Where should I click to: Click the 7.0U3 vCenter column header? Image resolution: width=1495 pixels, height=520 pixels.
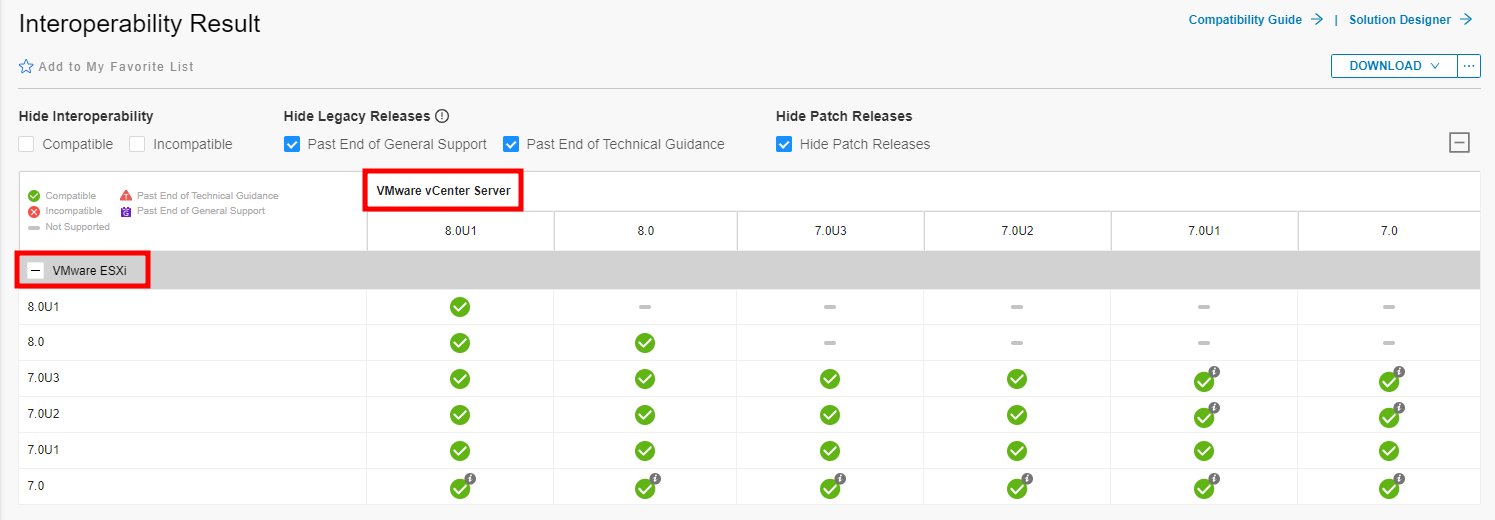pos(830,231)
